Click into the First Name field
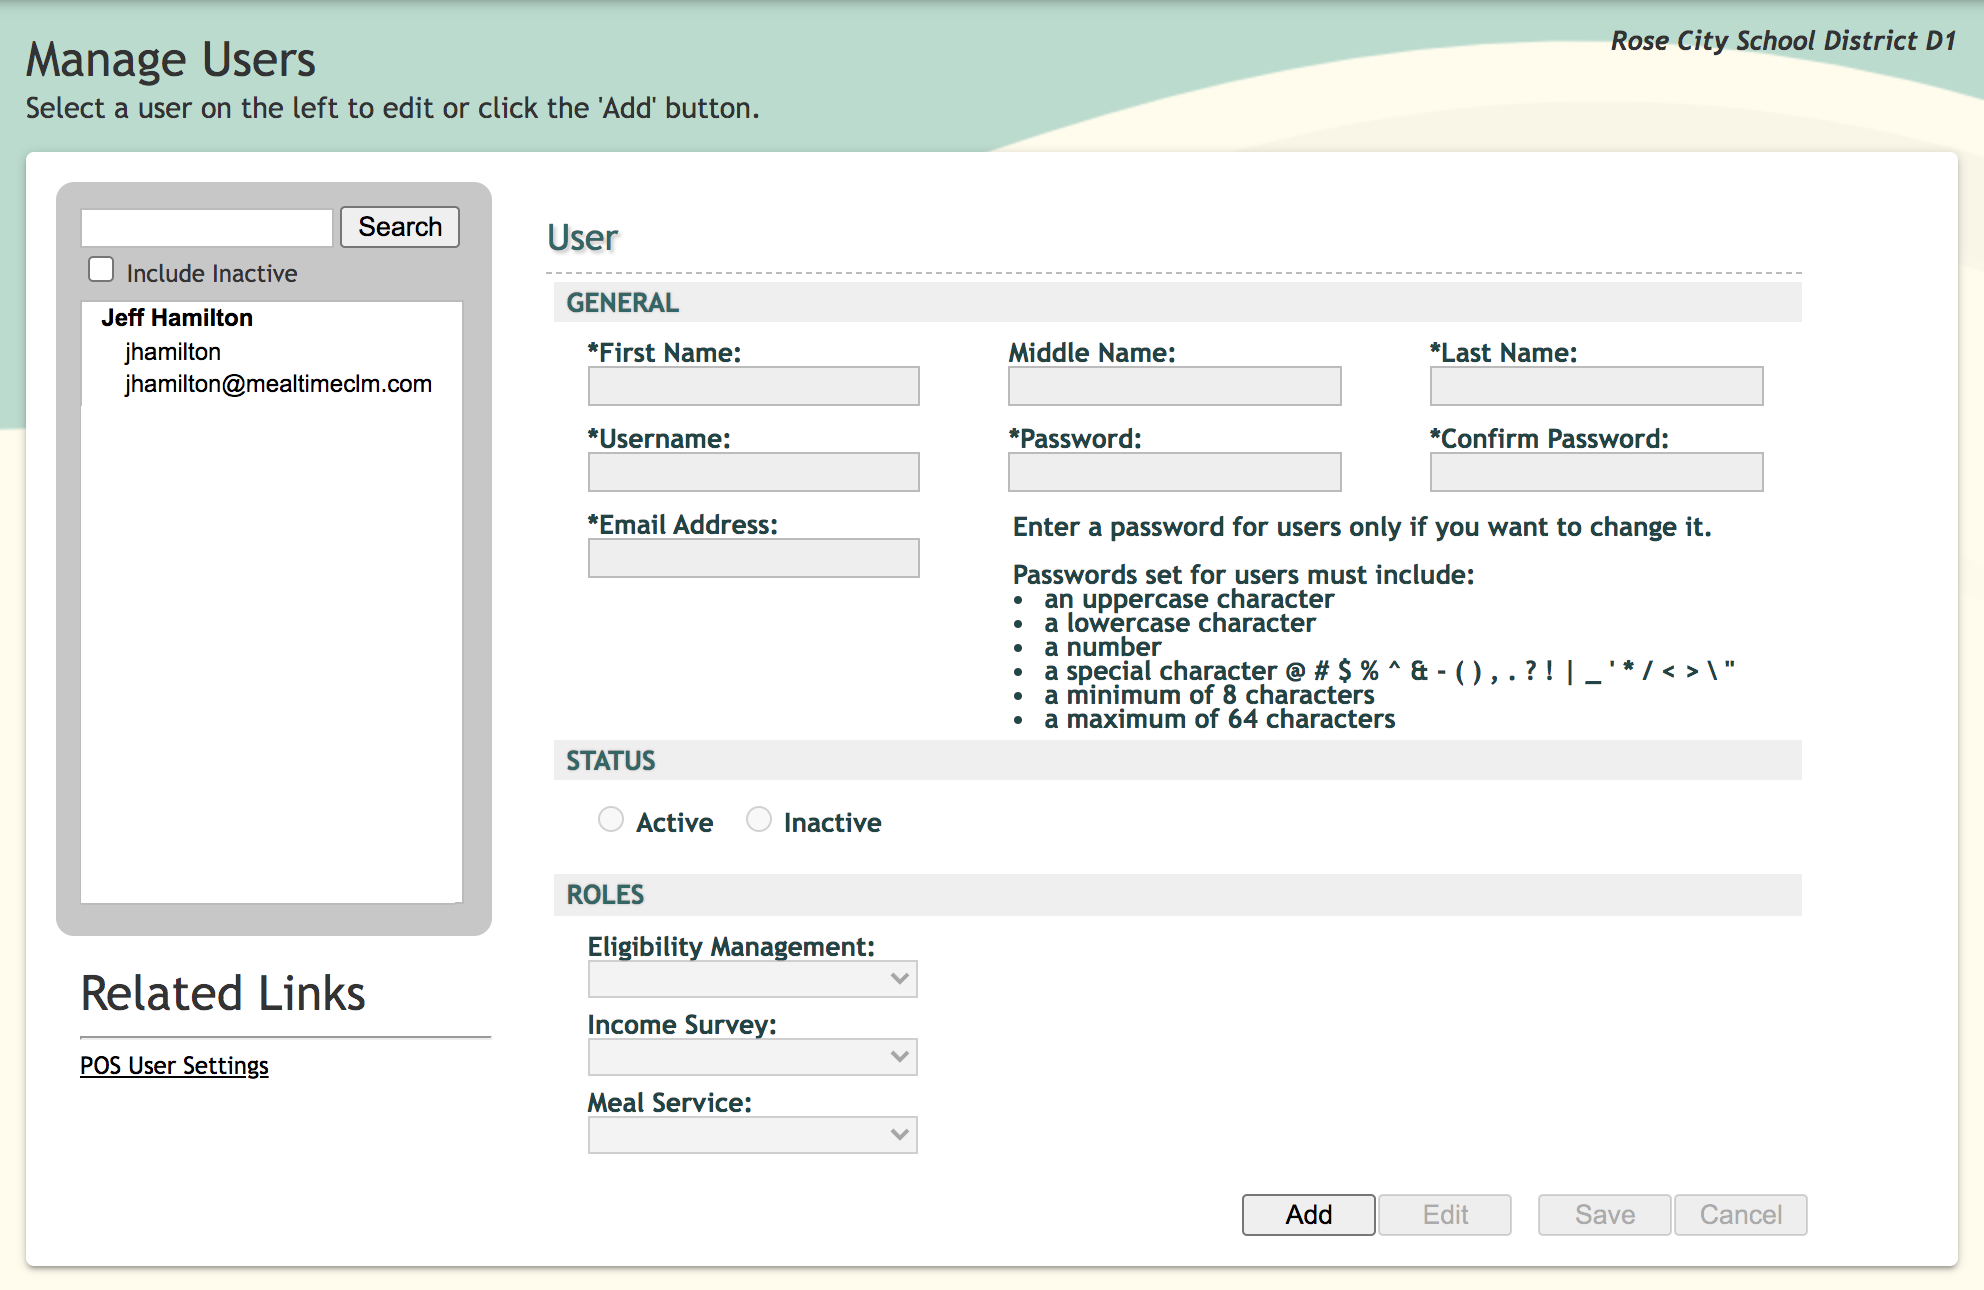Viewport: 1984px width, 1290px height. tap(753, 386)
